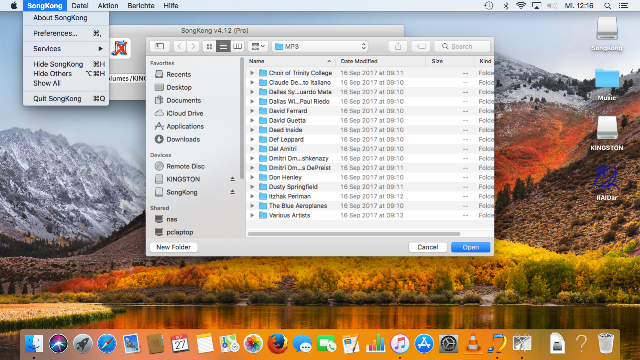Viewport: 640px width, 360px height.
Task: Click the Search field in file dialog
Action: point(462,46)
